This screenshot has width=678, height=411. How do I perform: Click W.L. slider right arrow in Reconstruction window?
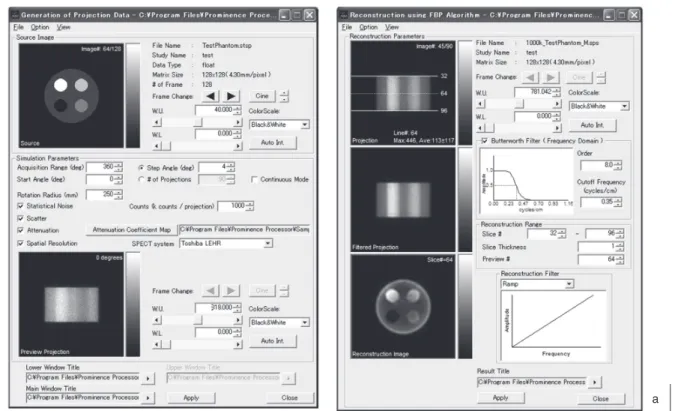pos(557,128)
